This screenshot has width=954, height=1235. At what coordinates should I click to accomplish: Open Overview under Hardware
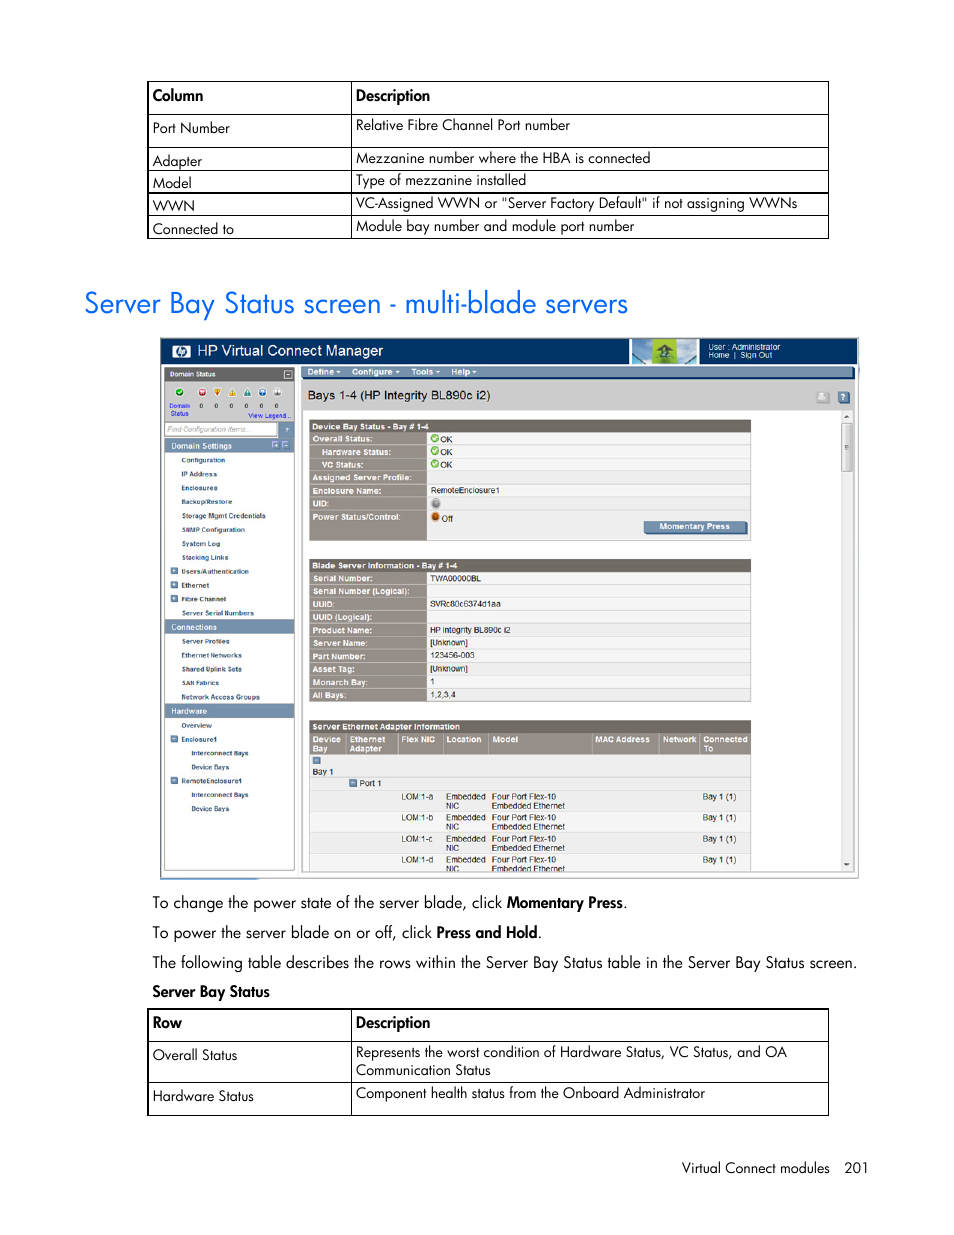tap(196, 725)
